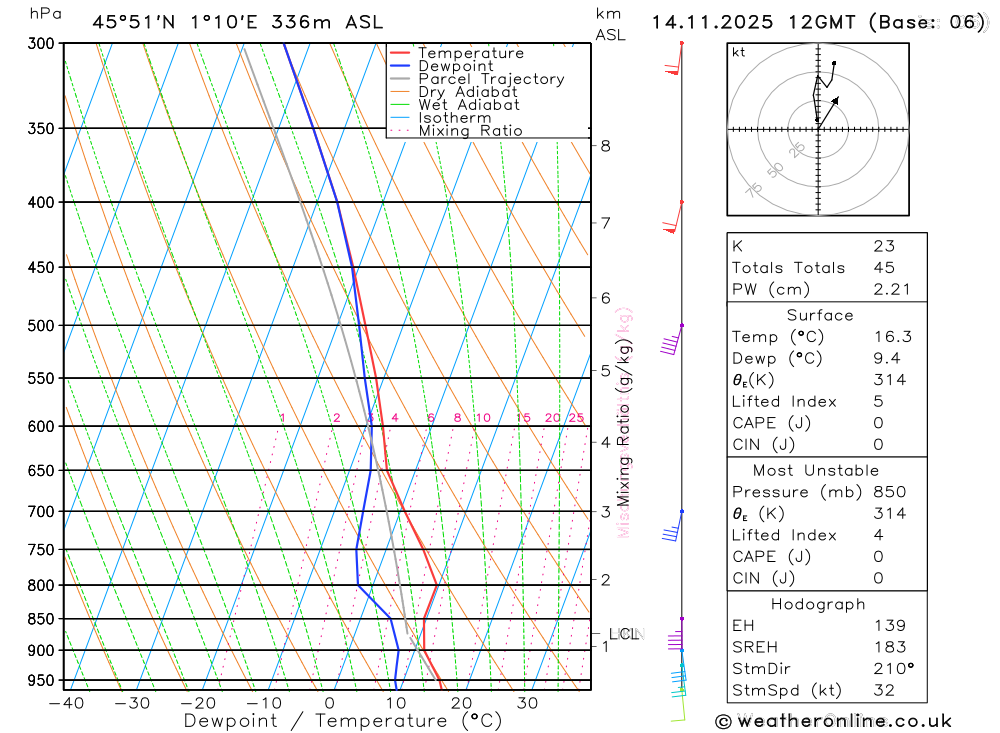Click the 700 hPa pressure label

pos(41,512)
